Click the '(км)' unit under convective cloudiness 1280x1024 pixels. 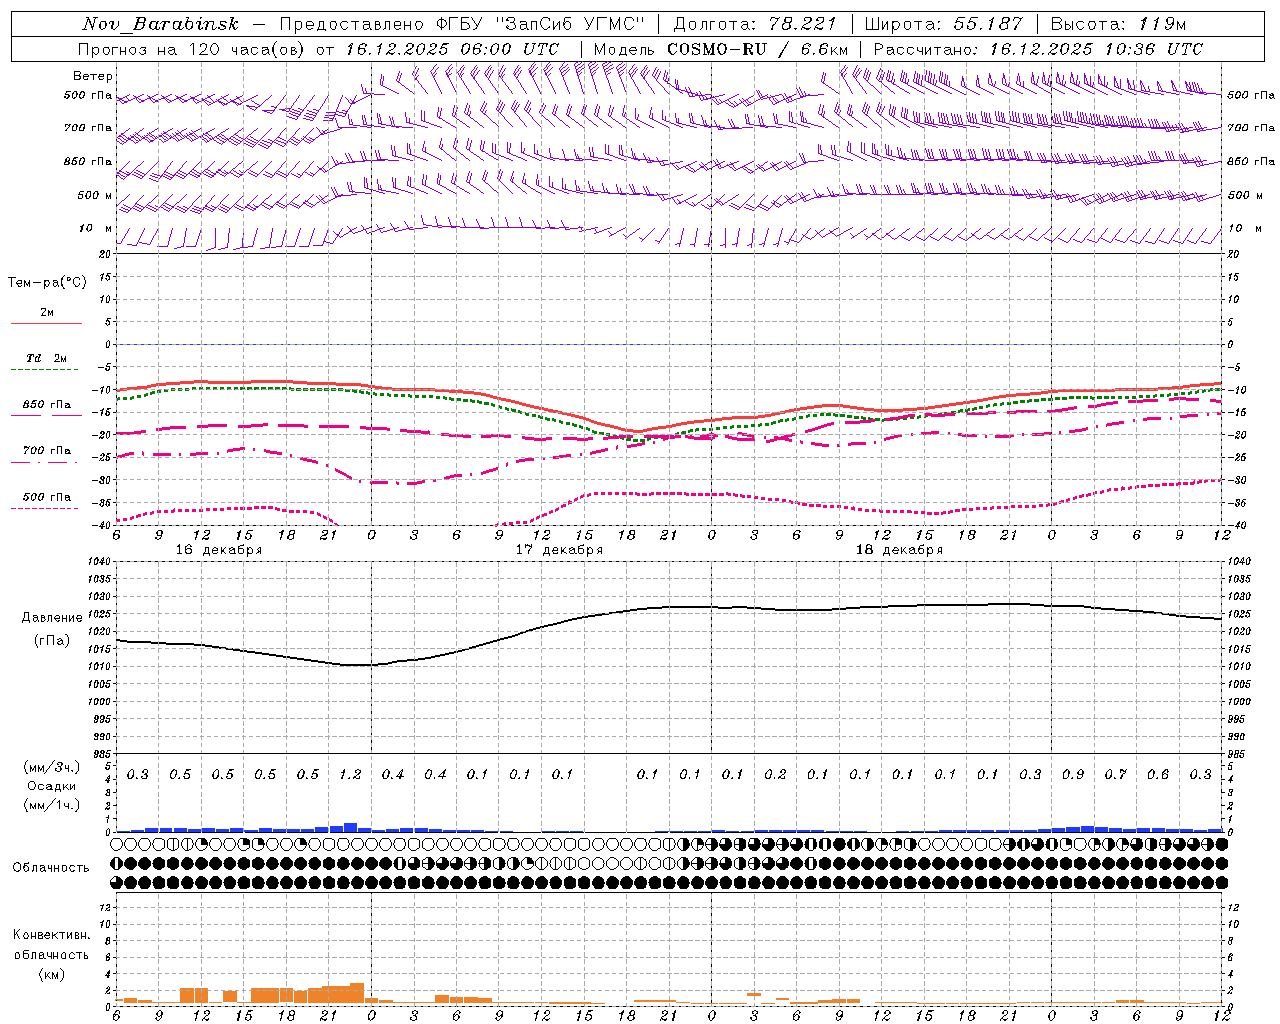click(51, 974)
